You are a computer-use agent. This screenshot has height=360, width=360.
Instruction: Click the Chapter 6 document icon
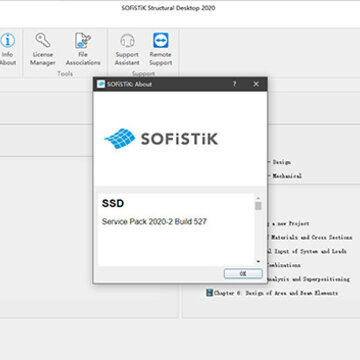pyautogui.click(x=209, y=293)
